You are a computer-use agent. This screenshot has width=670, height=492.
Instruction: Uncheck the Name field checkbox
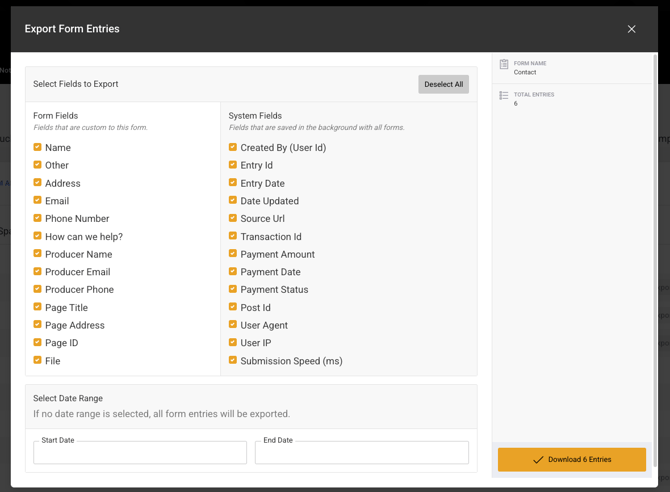37,147
